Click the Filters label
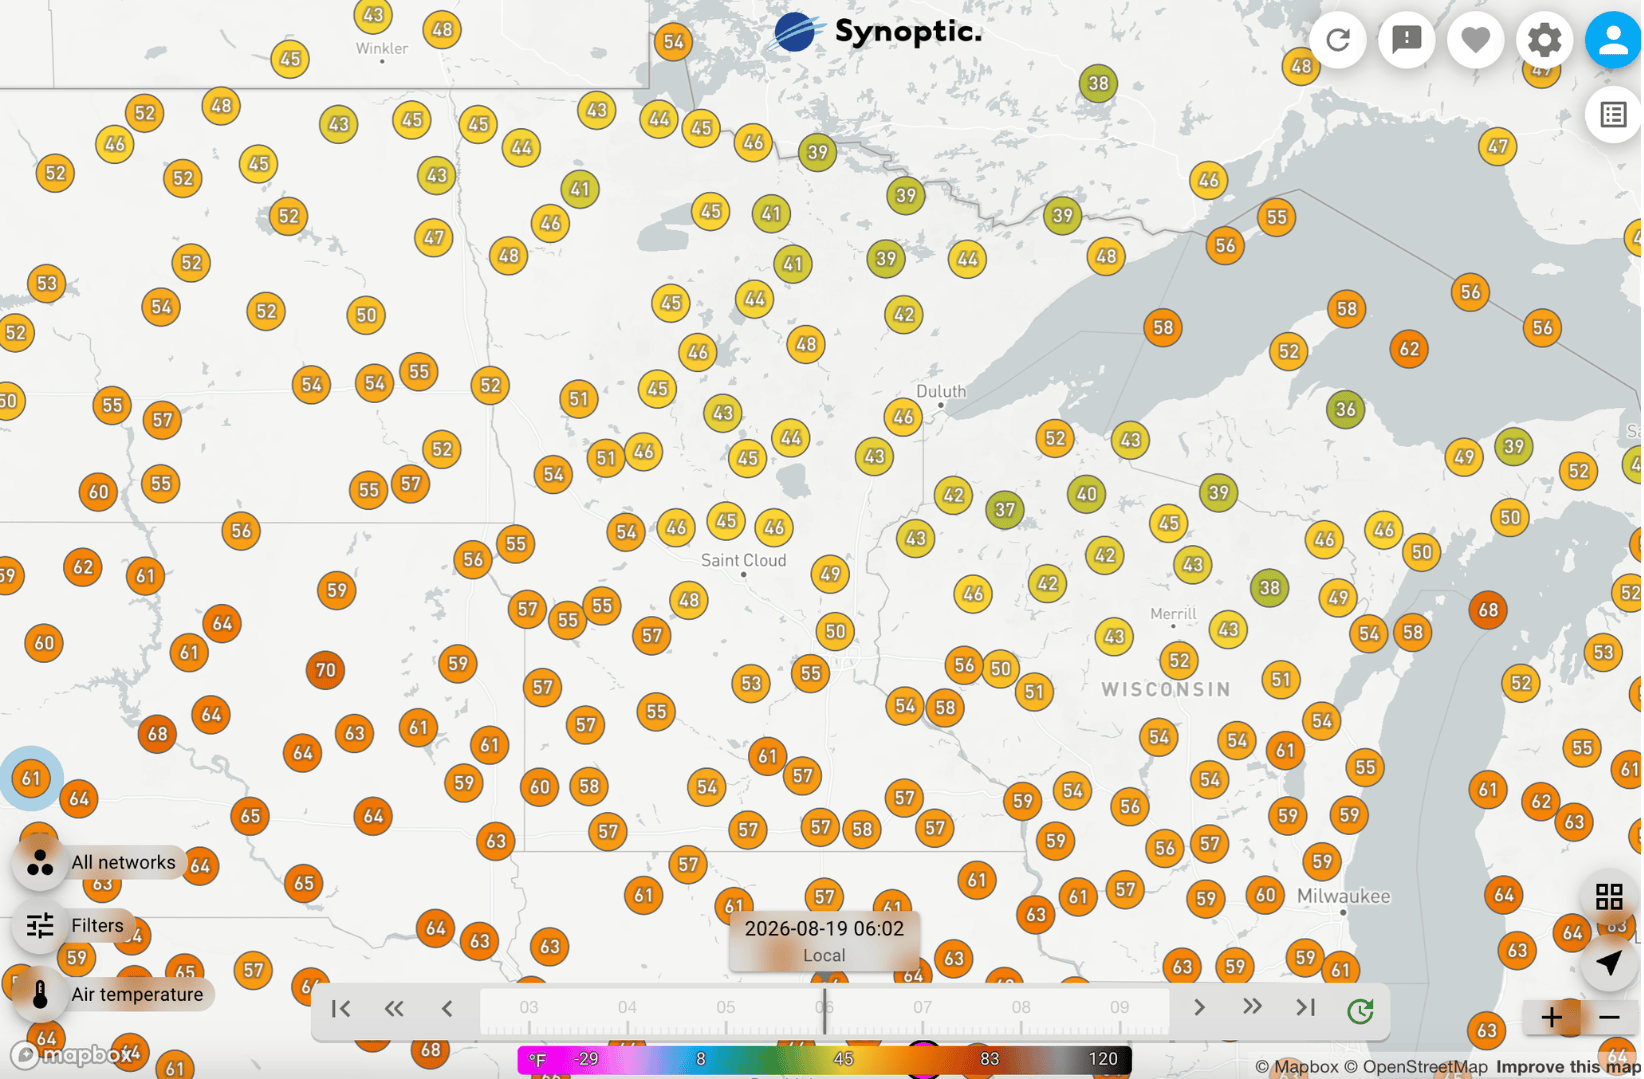 97,926
